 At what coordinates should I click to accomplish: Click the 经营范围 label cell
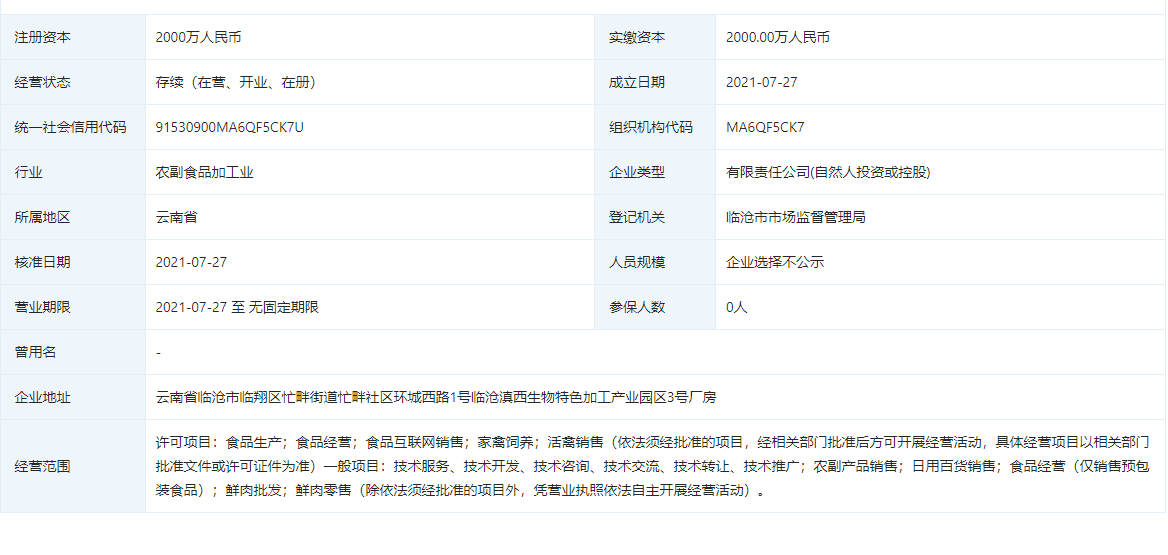click(73, 466)
